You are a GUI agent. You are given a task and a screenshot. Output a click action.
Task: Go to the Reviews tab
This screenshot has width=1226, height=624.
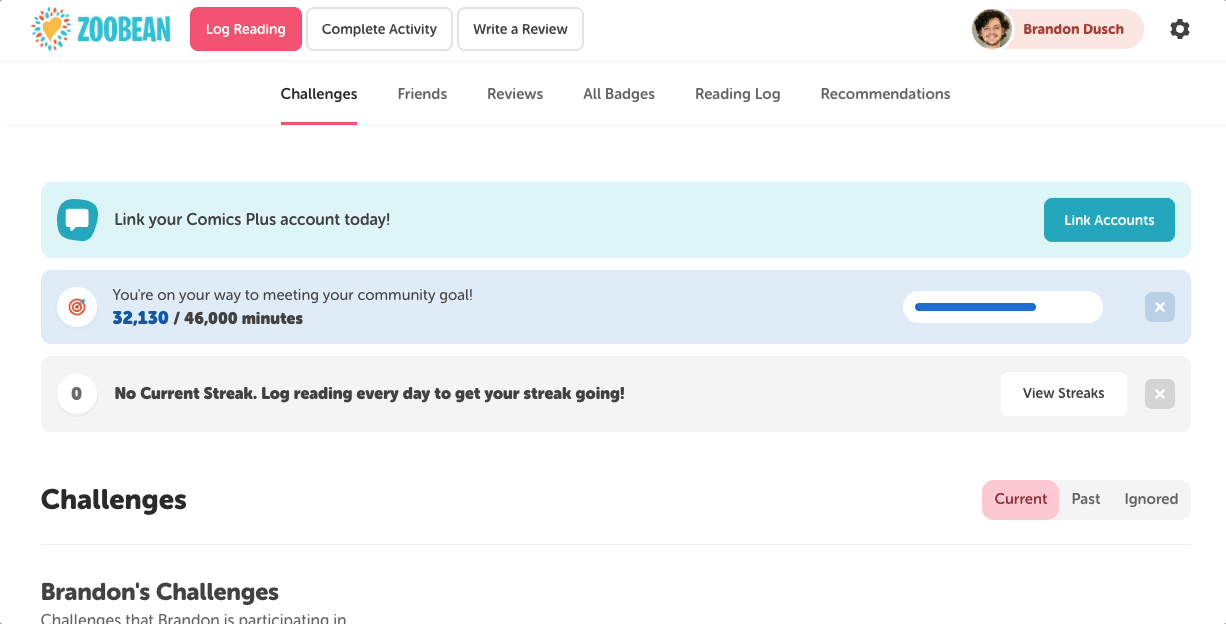point(515,94)
